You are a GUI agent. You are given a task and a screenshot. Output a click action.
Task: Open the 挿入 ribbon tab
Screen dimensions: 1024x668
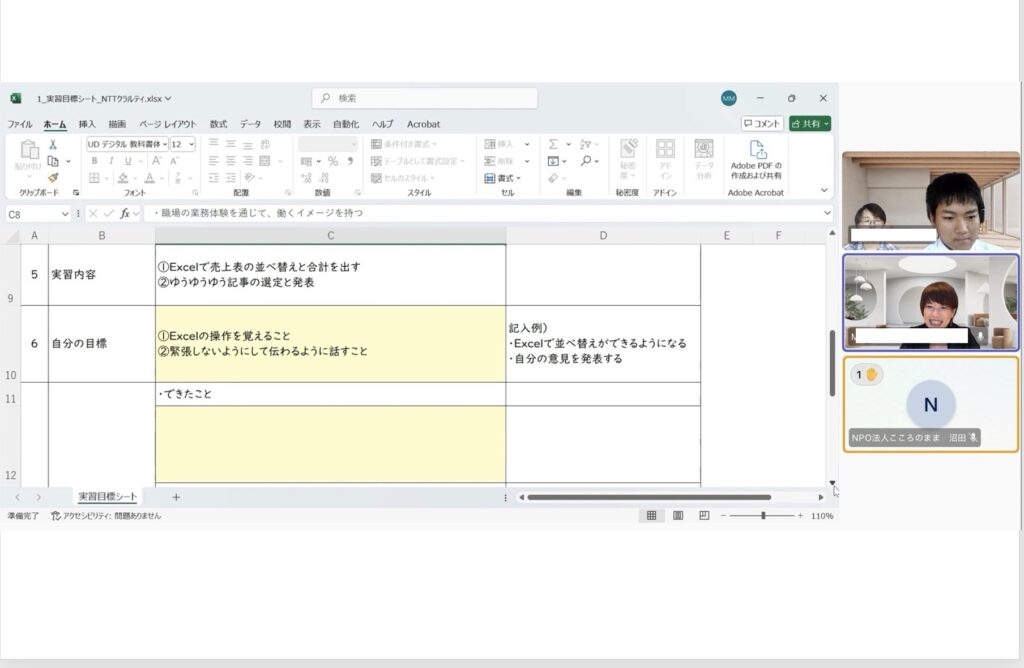click(87, 124)
